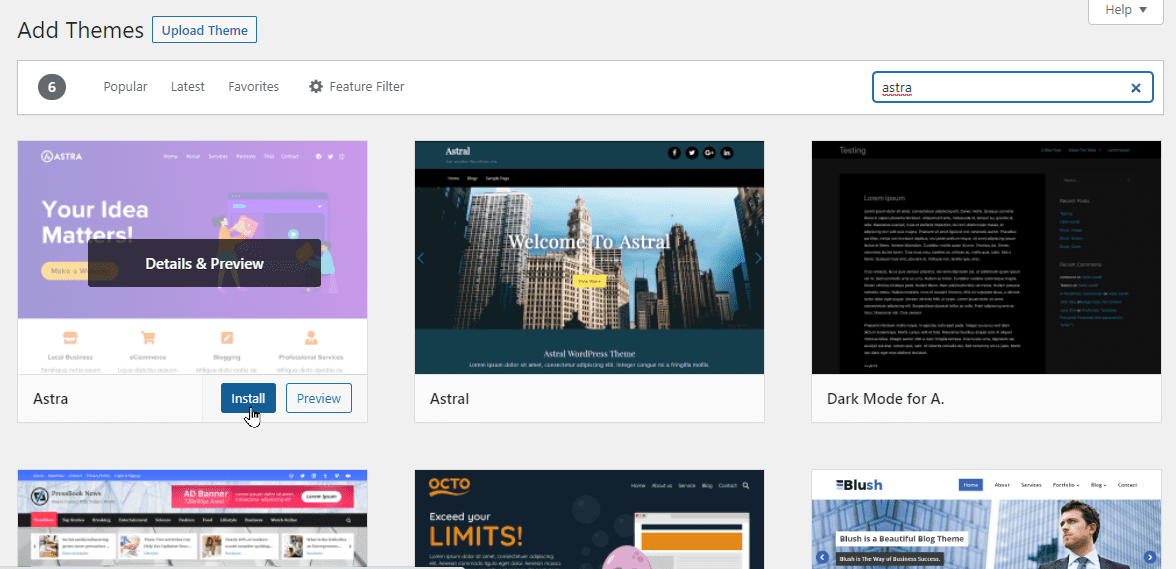The height and width of the screenshot is (569, 1176).
Task: Open the Favorites tab
Action: pos(254,87)
